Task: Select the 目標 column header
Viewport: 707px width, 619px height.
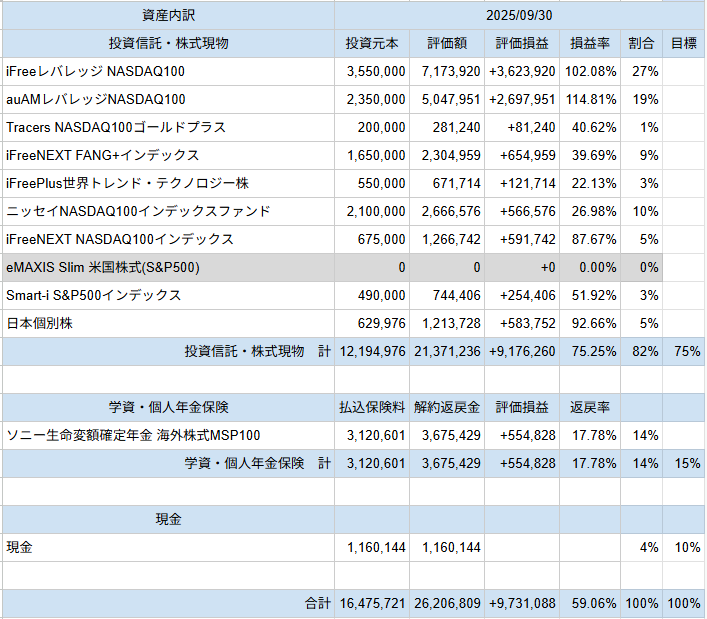Action: pyautogui.click(x=683, y=43)
